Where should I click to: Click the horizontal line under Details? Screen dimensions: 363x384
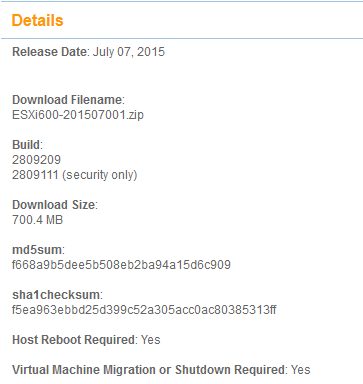coord(182,38)
